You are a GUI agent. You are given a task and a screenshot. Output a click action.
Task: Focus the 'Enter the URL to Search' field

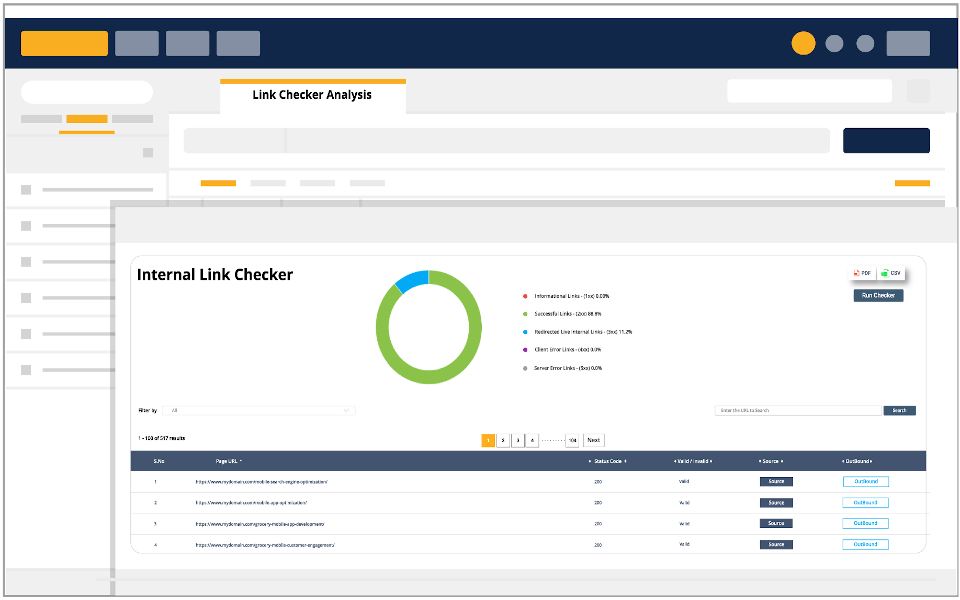(x=798, y=410)
